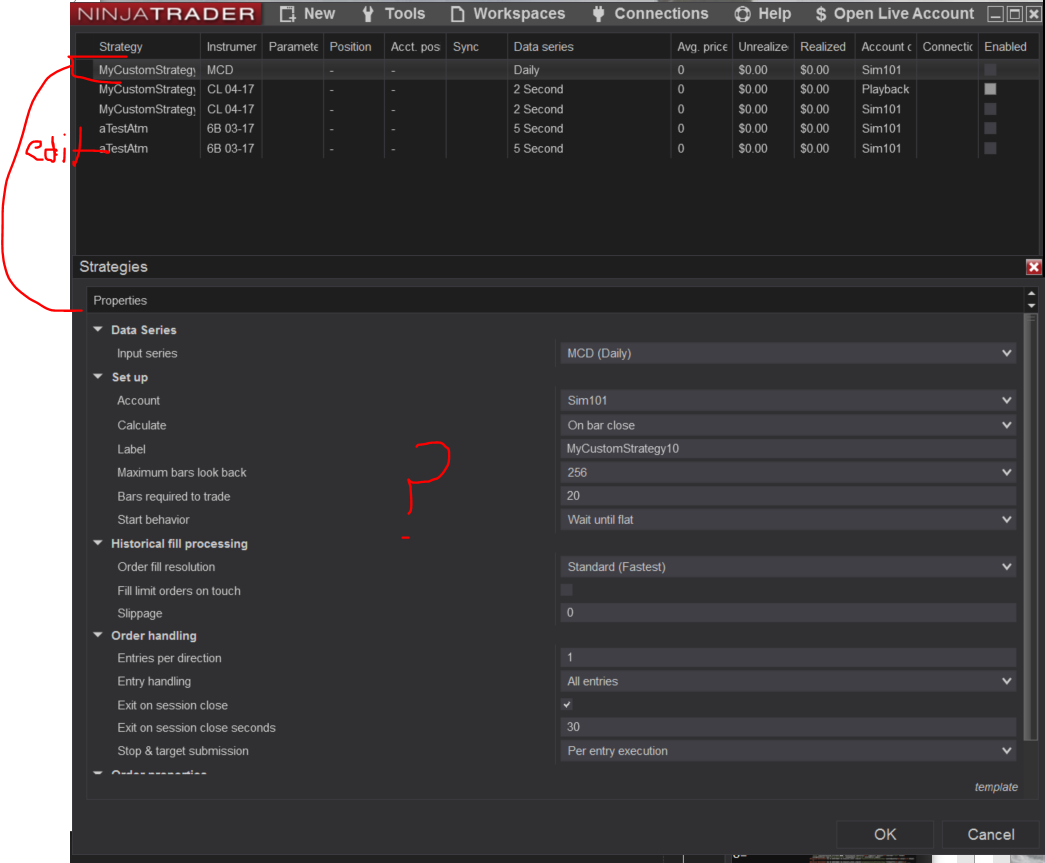1045x863 pixels.
Task: Select MyCustomStrategy row with Playback account
Action: [x=557, y=89]
